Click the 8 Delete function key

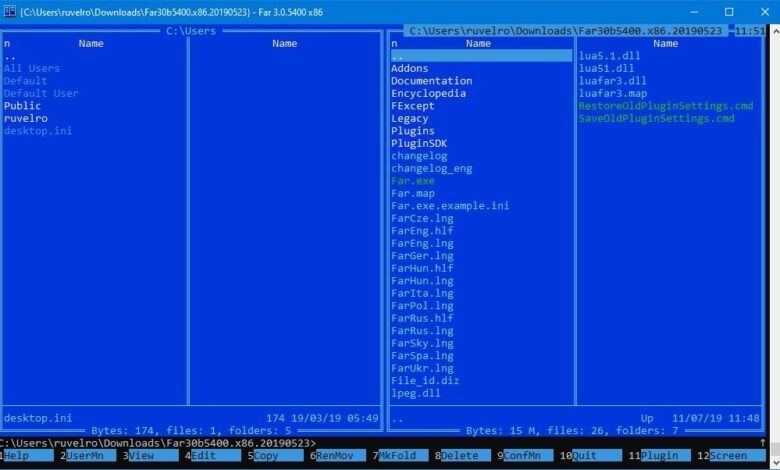coord(463,456)
